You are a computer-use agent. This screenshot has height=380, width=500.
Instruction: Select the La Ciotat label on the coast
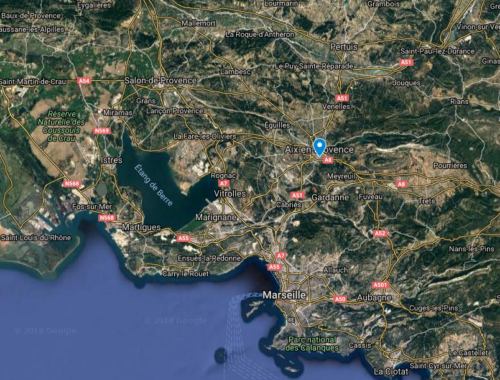(391, 372)
